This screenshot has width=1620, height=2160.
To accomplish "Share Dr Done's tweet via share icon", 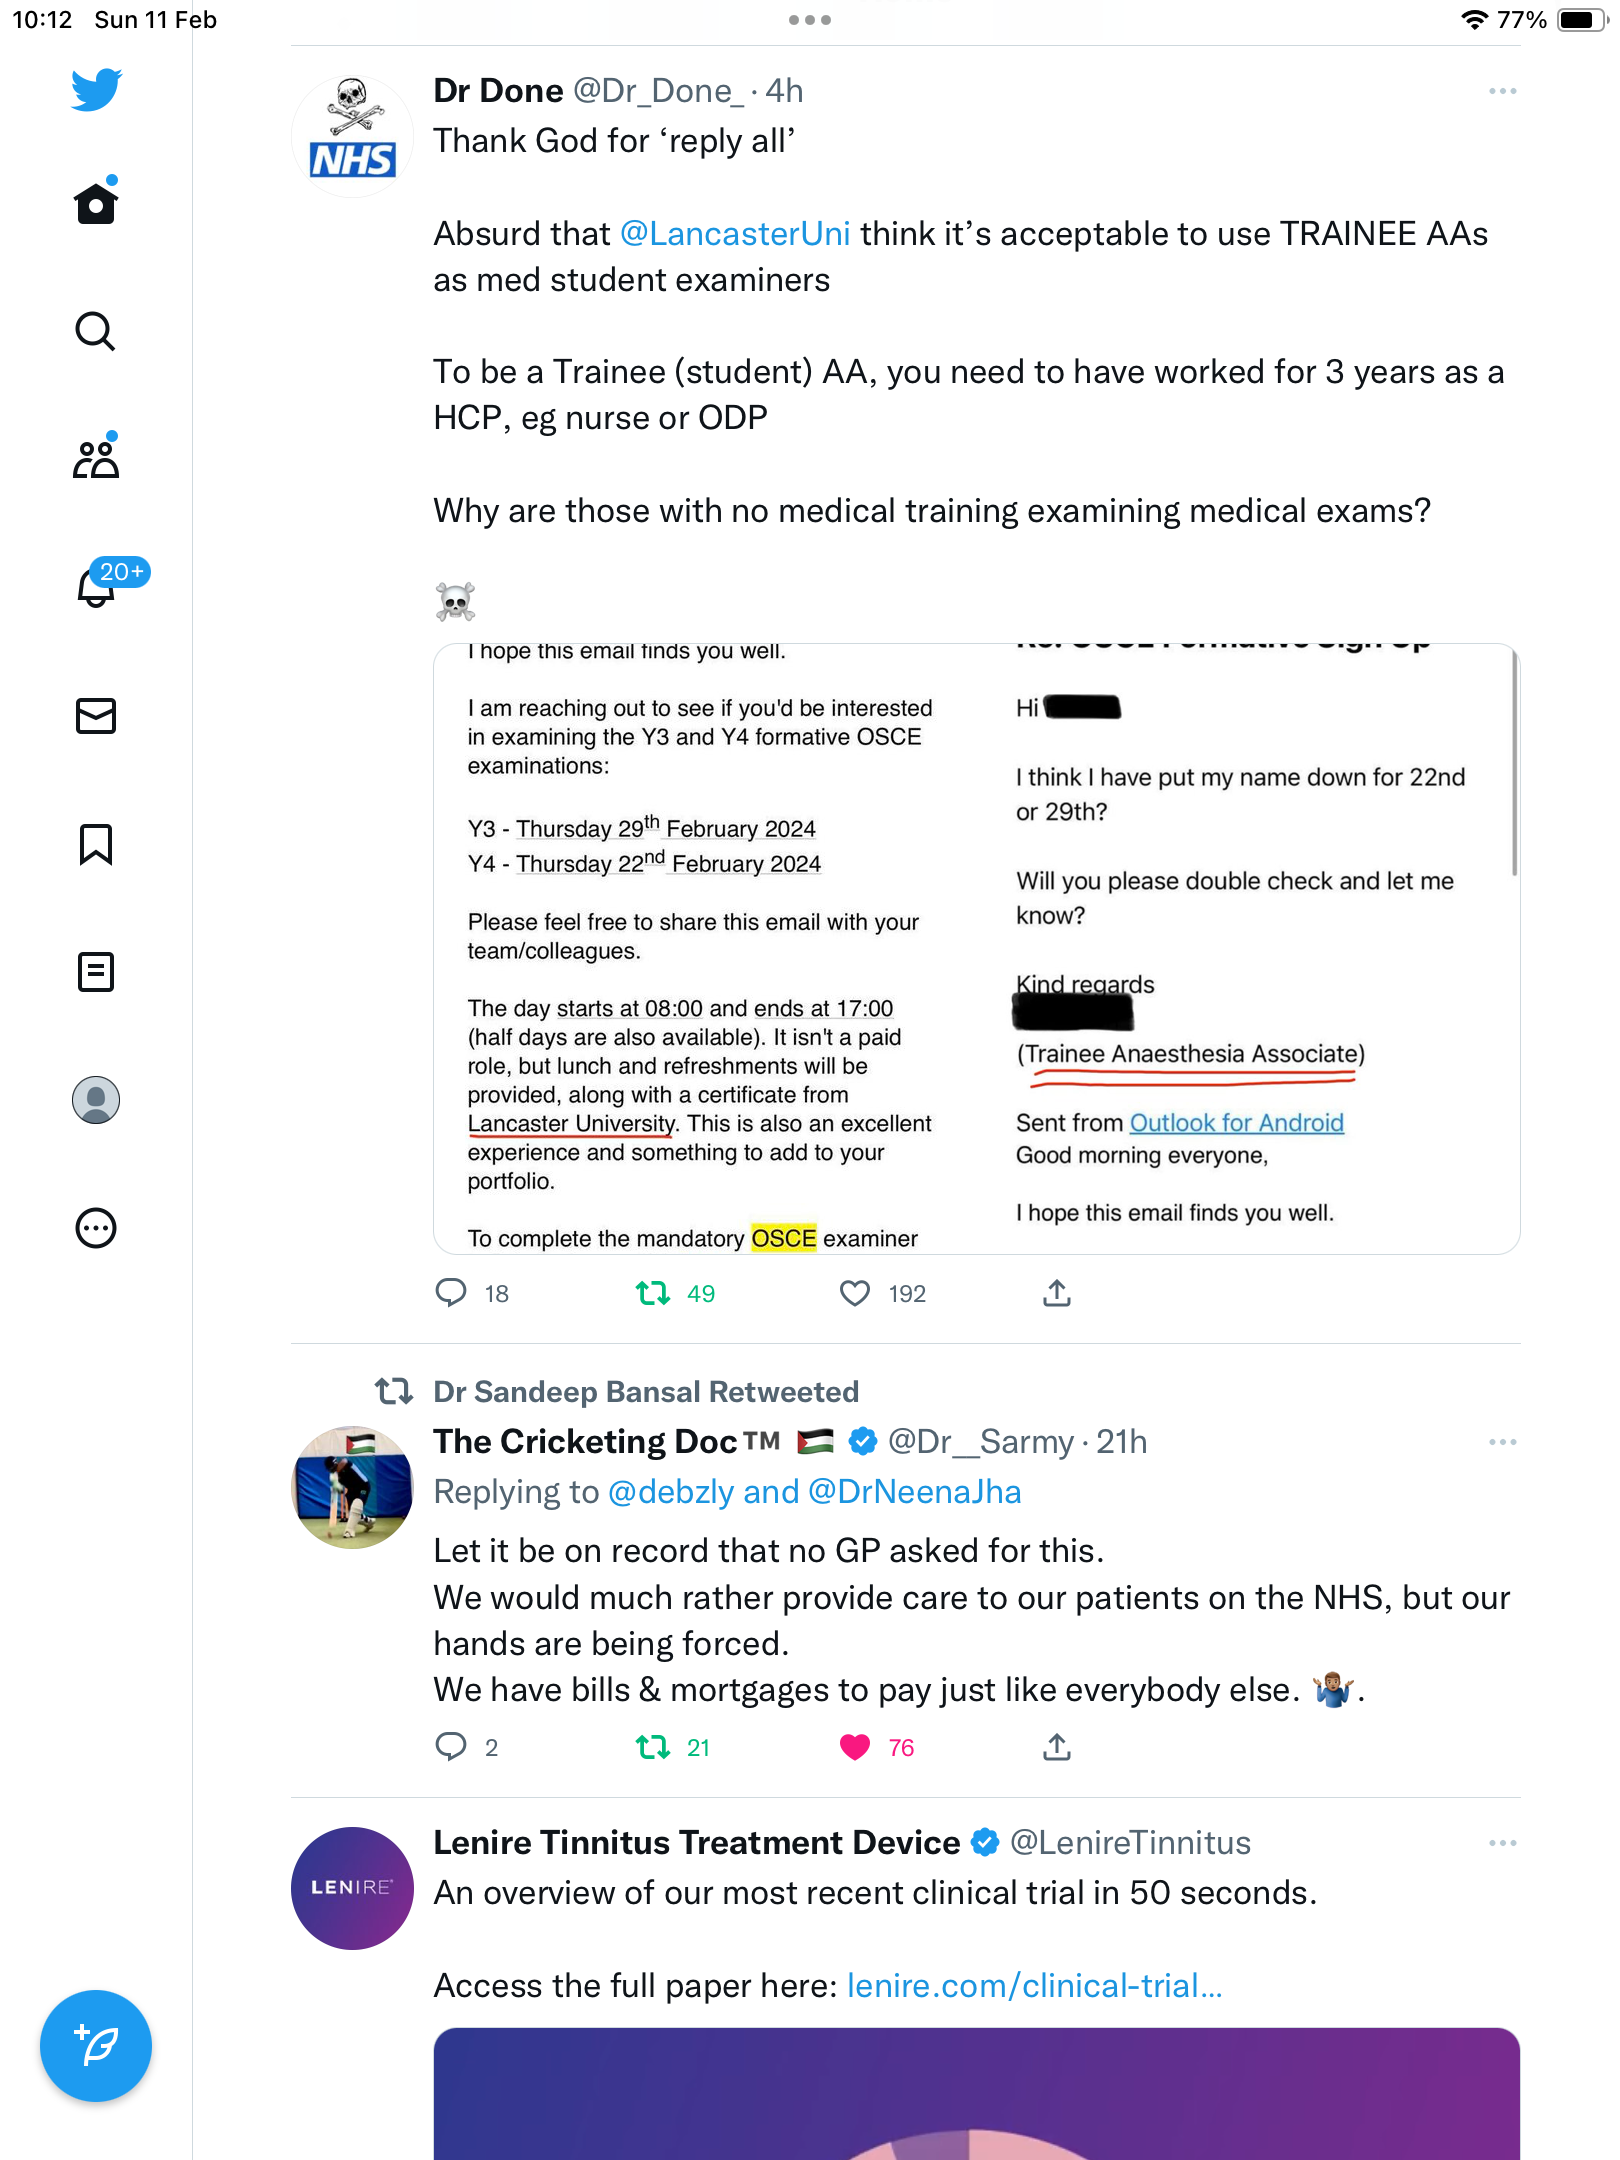I will (x=1057, y=1293).
